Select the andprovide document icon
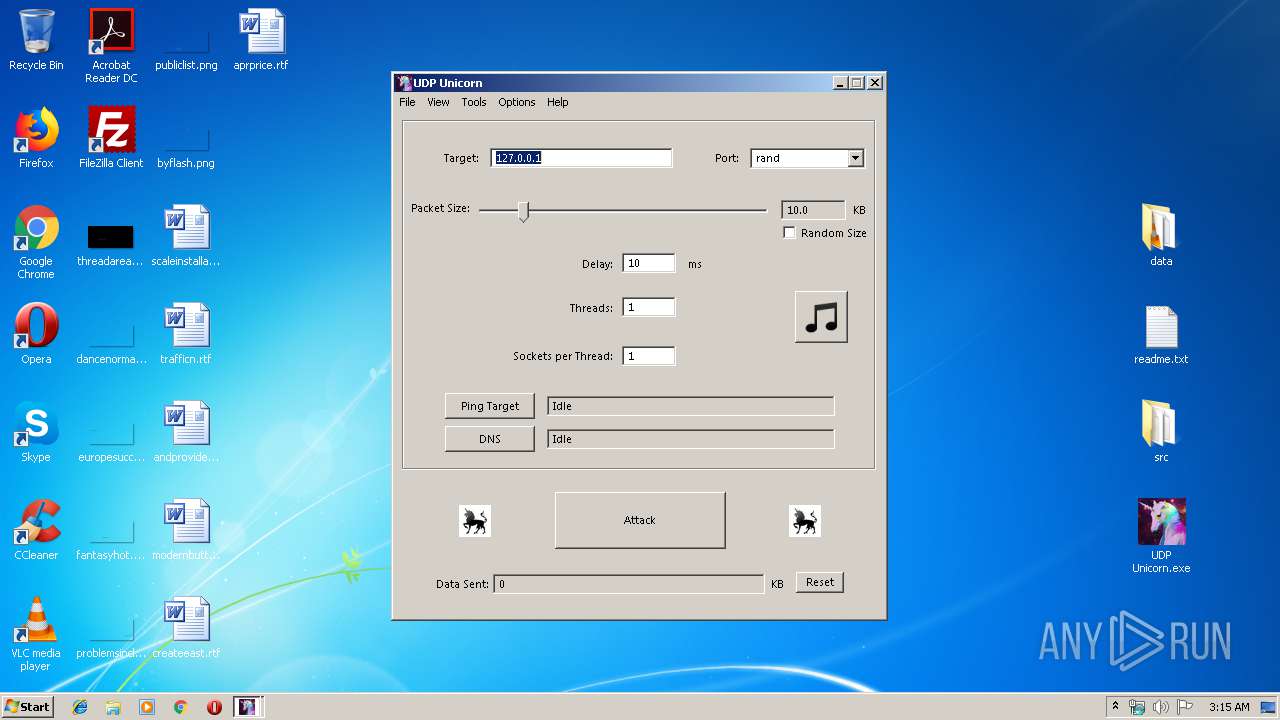This screenshot has width=1280, height=720. (186, 432)
